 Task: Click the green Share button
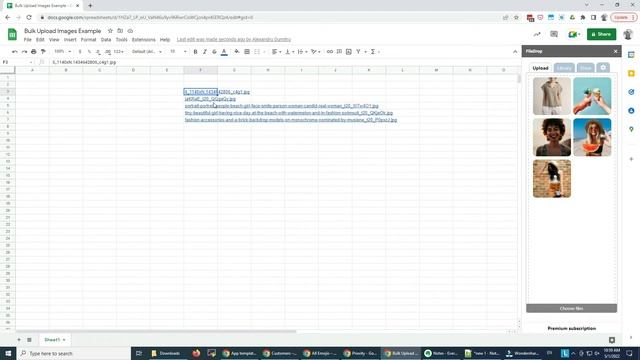(601, 34)
